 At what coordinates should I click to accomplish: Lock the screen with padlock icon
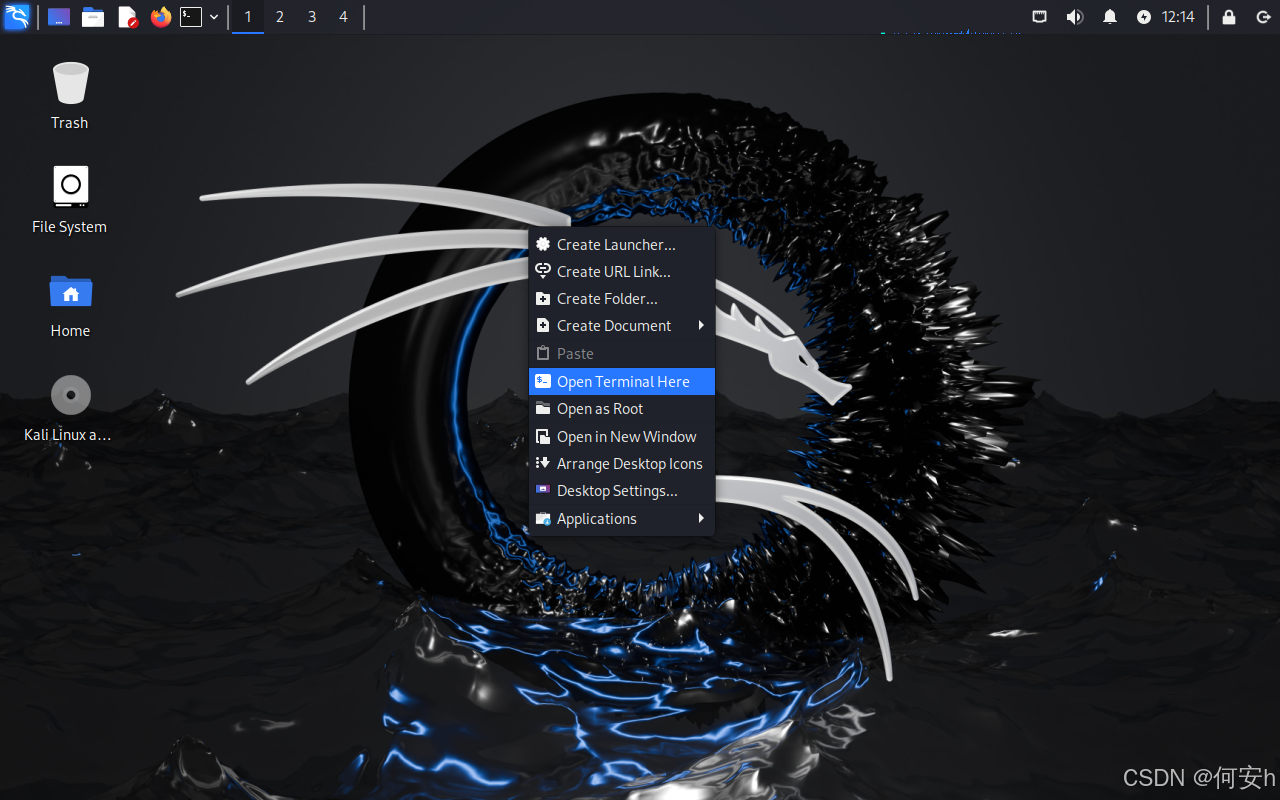[1229, 17]
